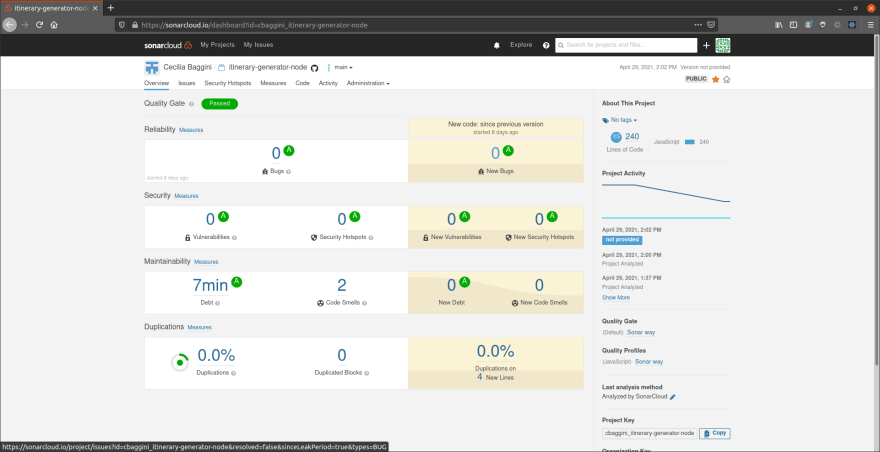The width and height of the screenshot is (880, 452).
Task: Click the SonarCloud logo
Action: coord(168,45)
